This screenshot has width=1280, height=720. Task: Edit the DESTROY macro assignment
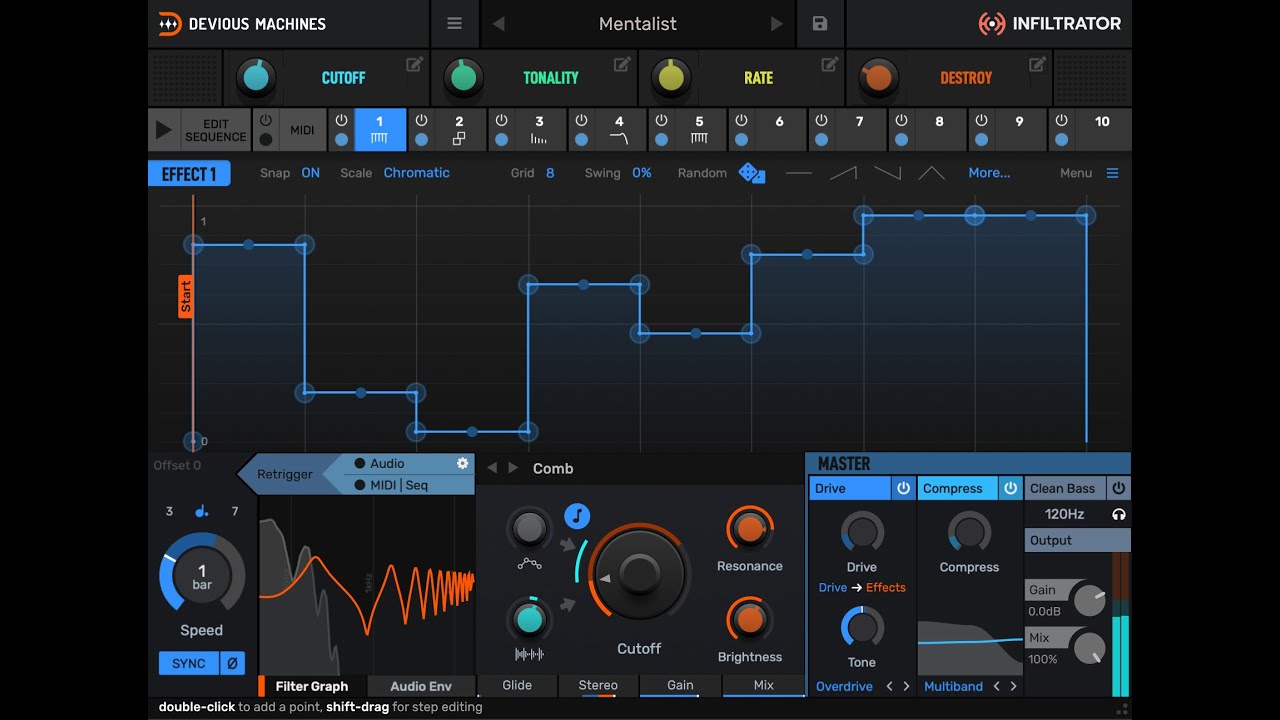point(1038,64)
